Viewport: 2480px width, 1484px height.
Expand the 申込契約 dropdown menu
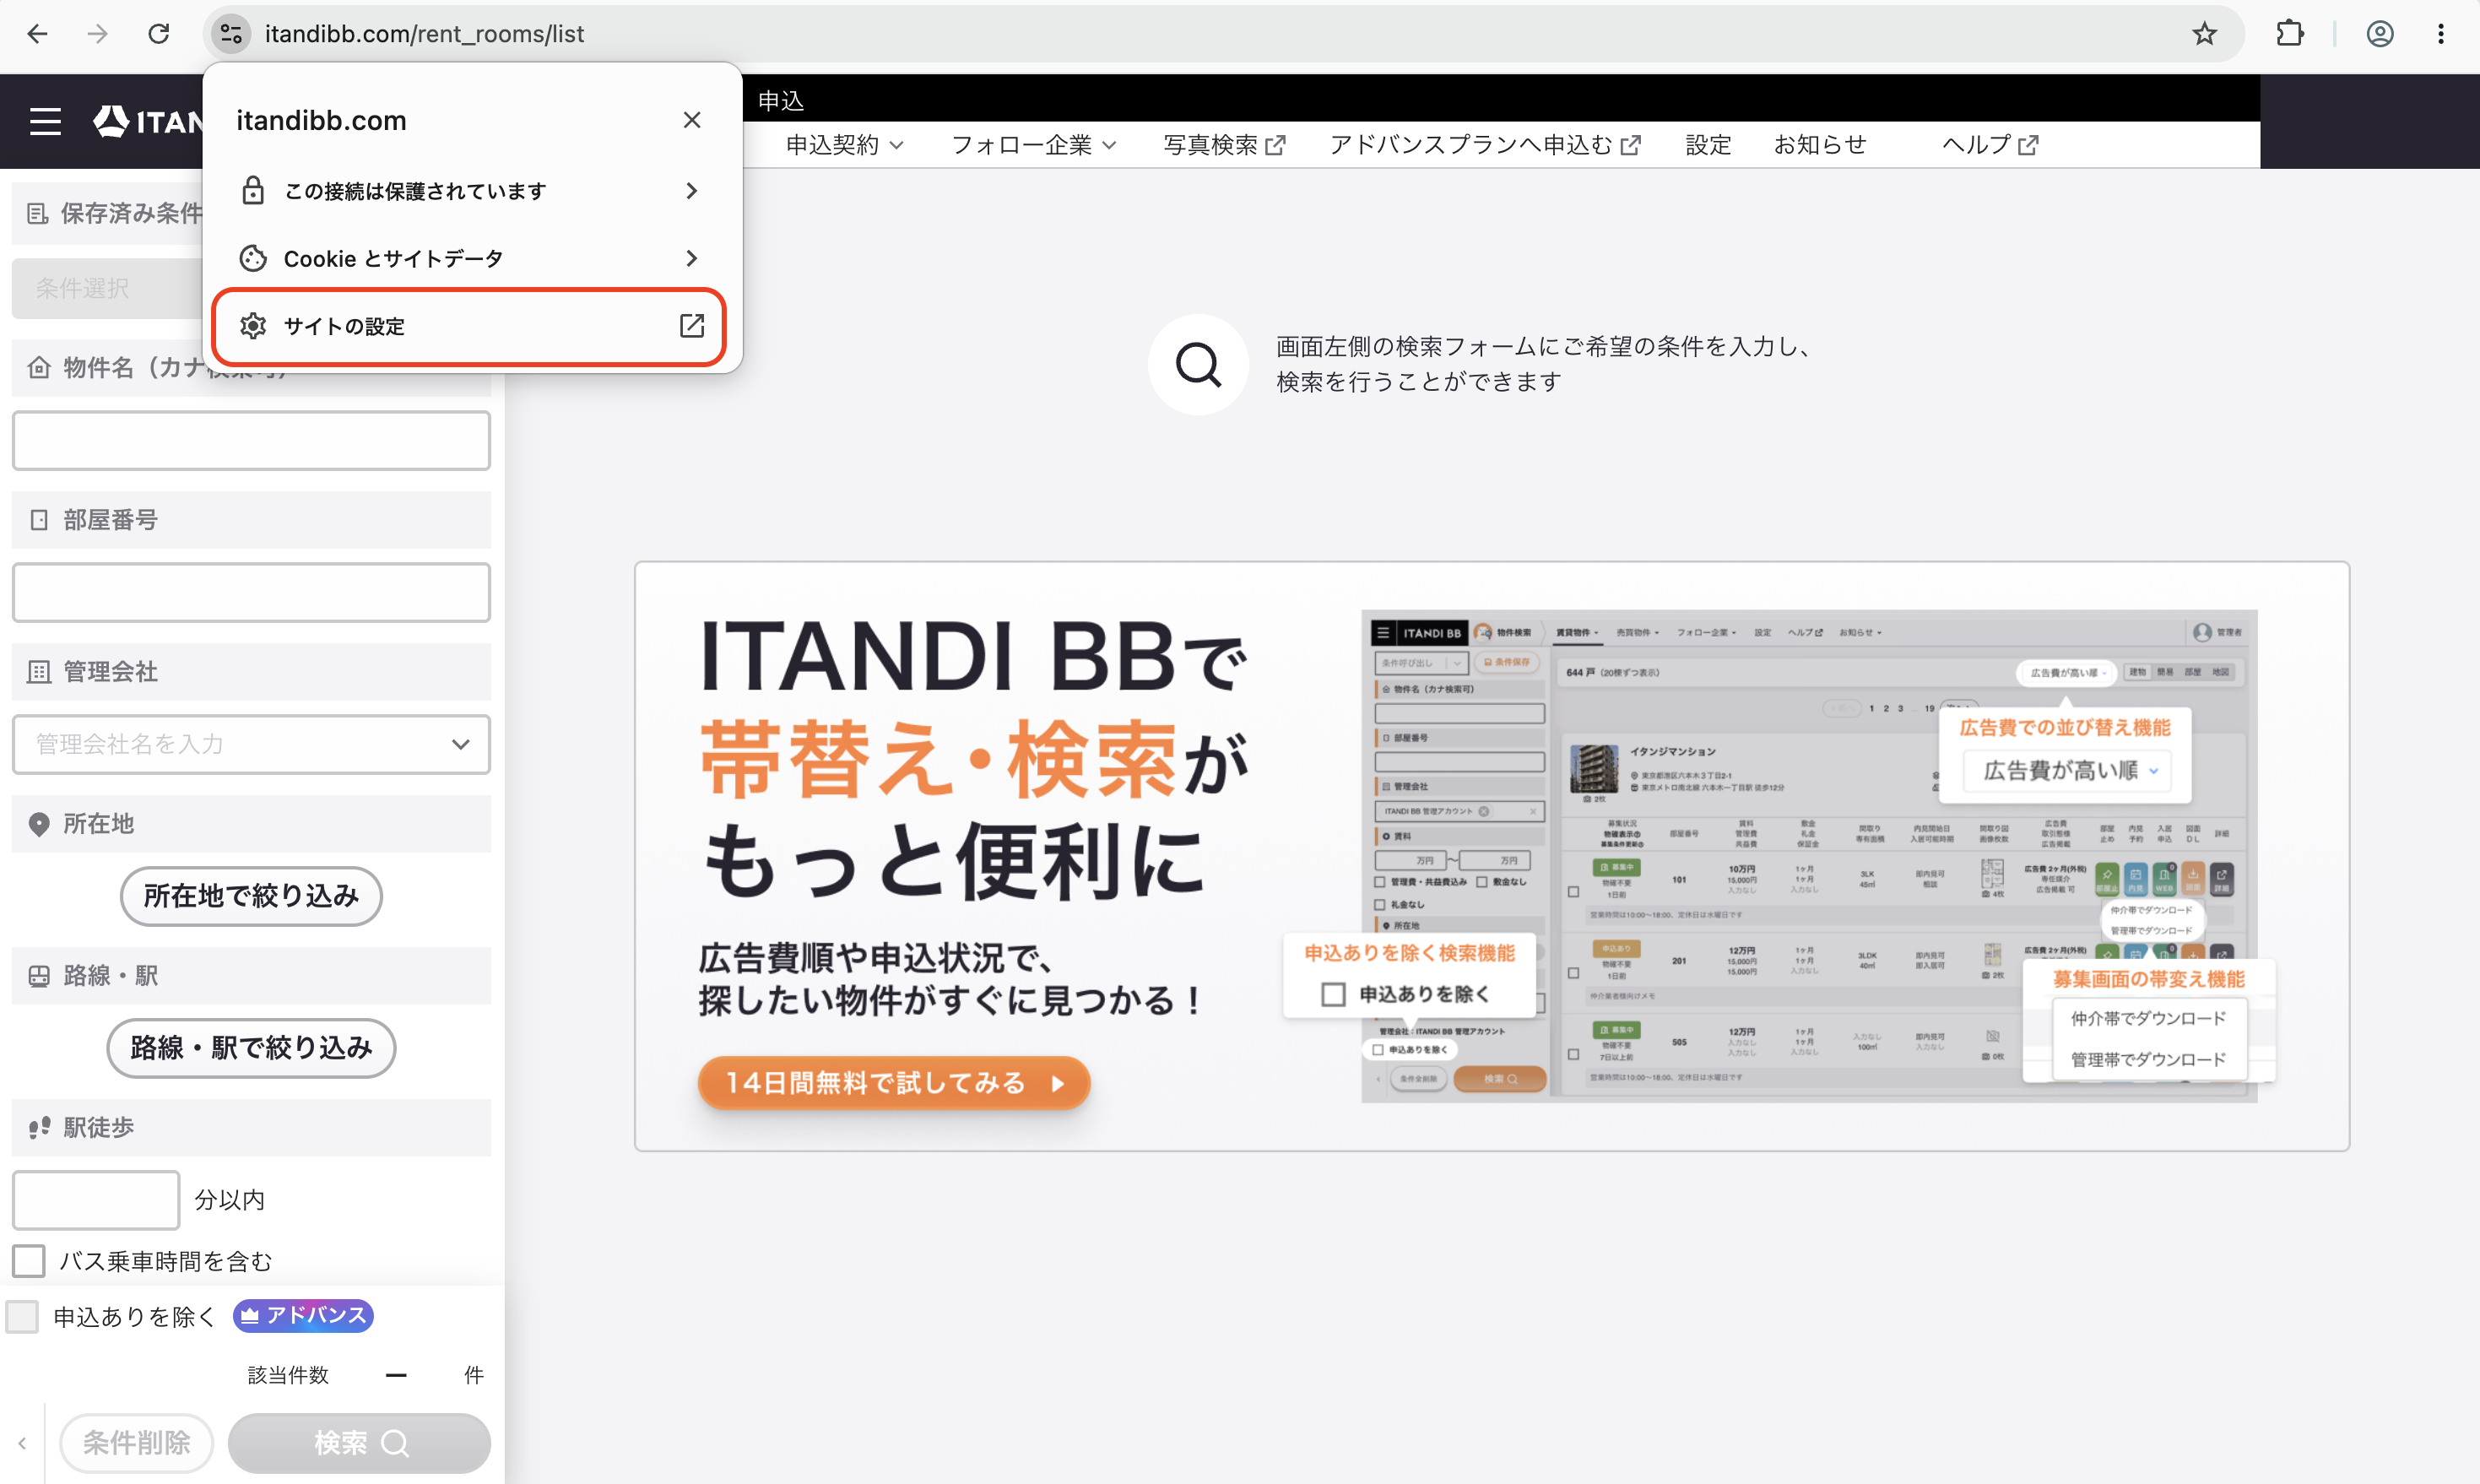(x=844, y=145)
